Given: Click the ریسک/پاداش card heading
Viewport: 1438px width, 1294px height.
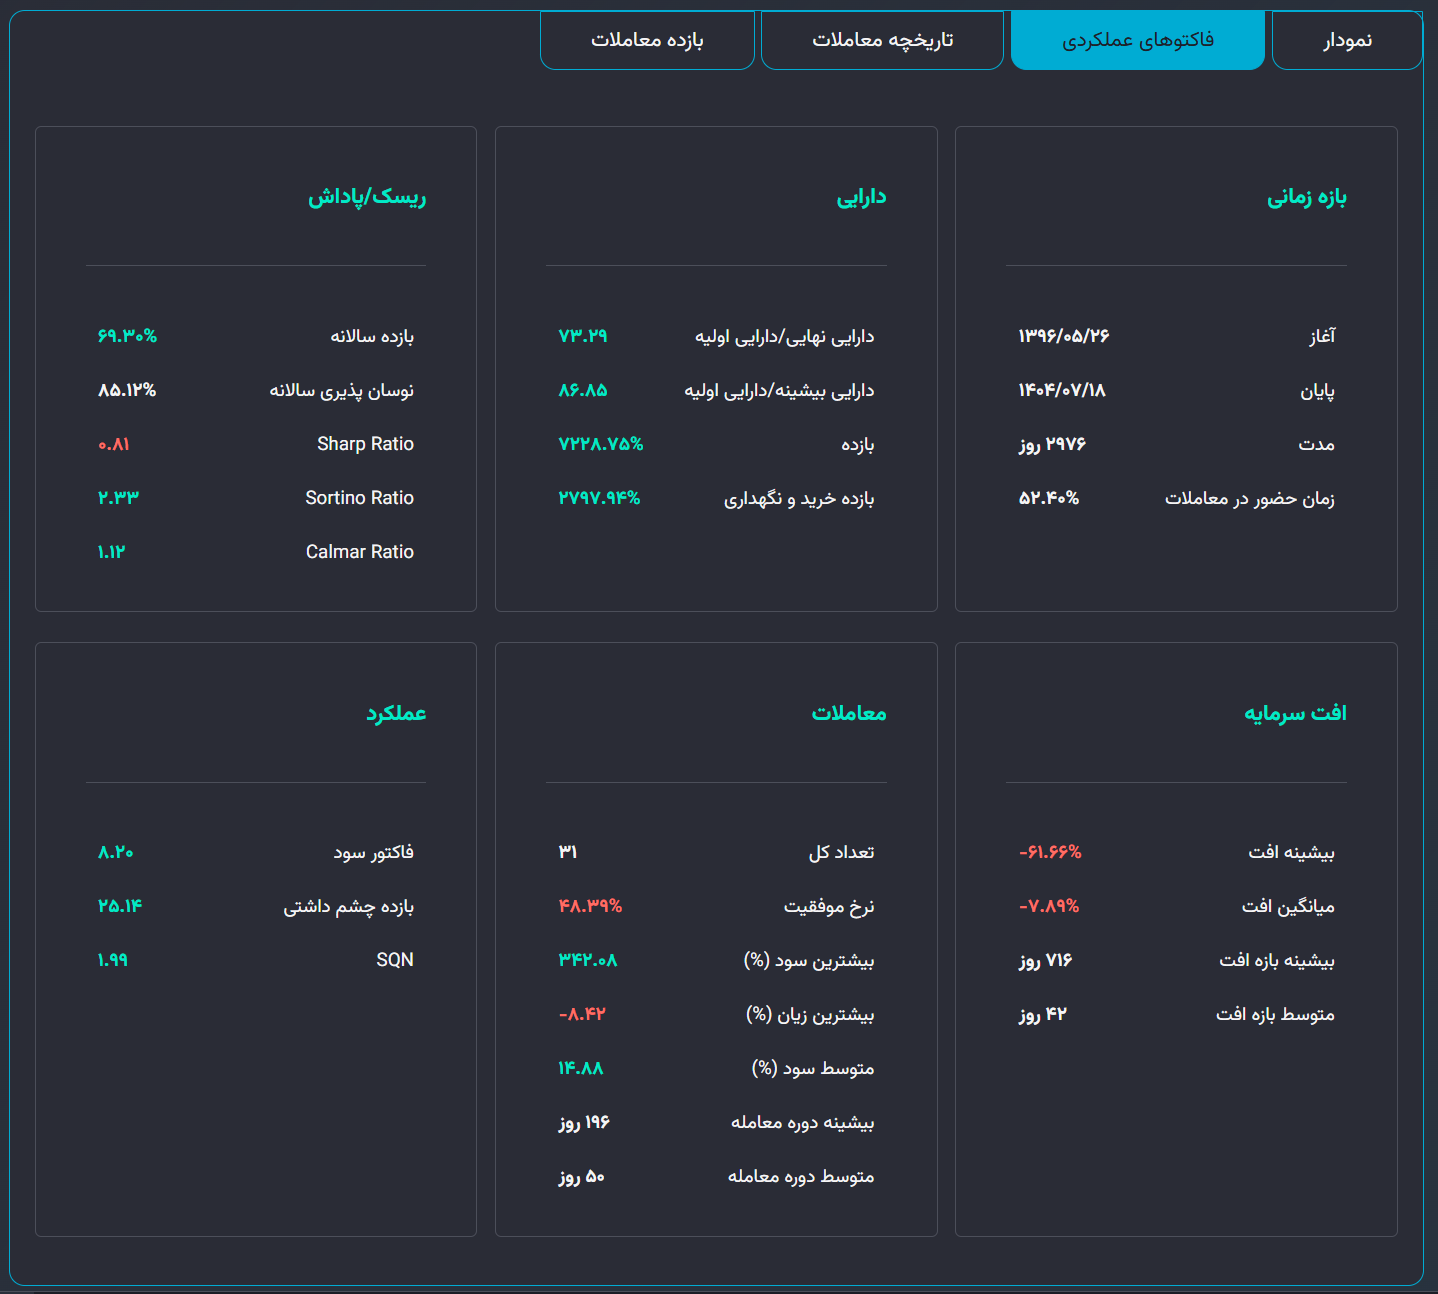Looking at the screenshot, I should click(x=367, y=197).
